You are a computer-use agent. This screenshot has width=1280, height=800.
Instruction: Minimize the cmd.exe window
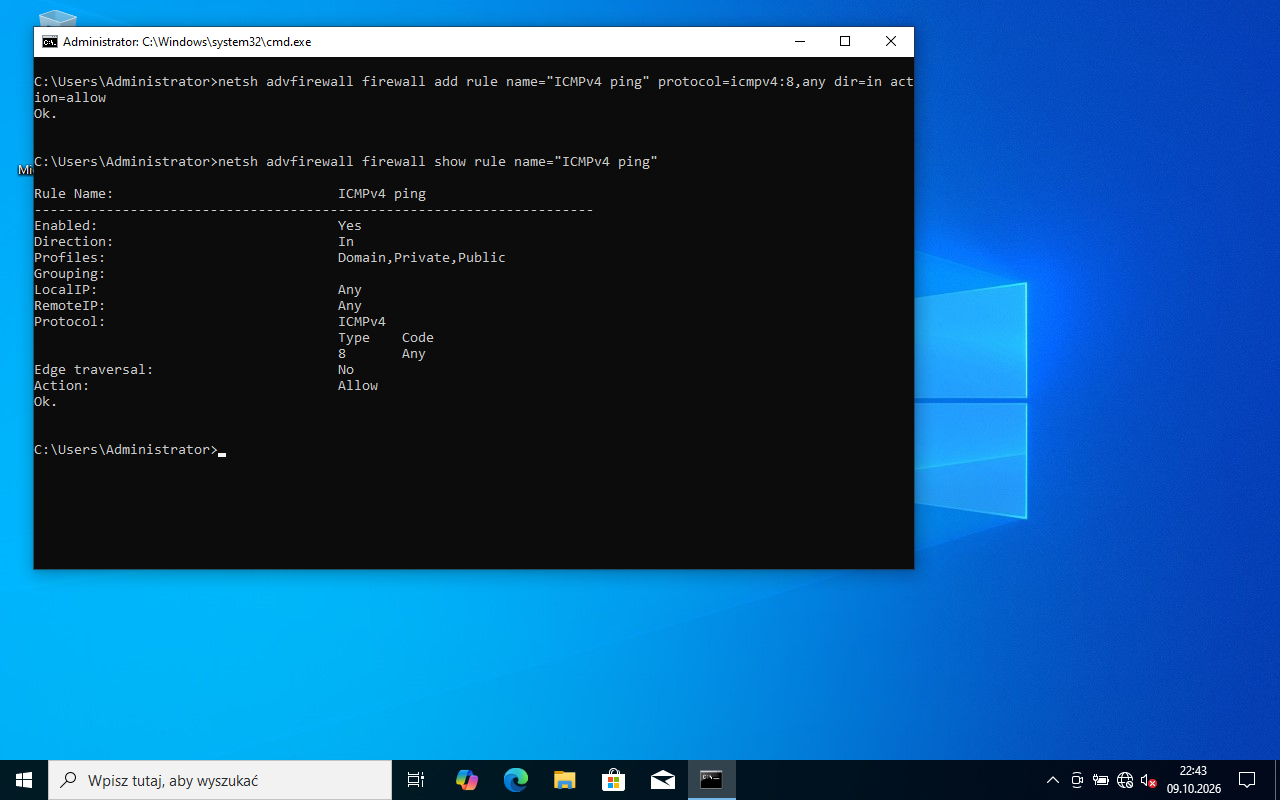pyautogui.click(x=799, y=41)
